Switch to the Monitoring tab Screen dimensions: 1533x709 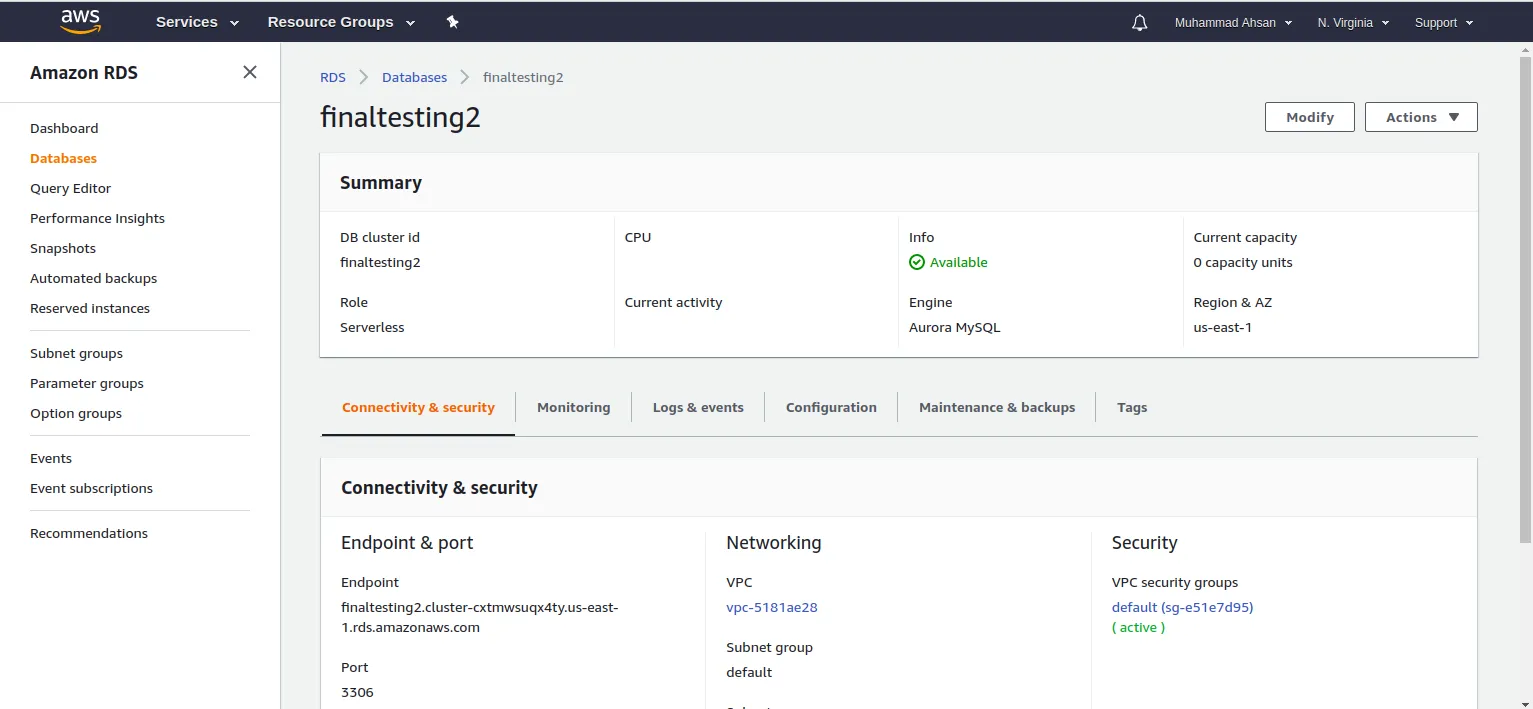pos(573,407)
